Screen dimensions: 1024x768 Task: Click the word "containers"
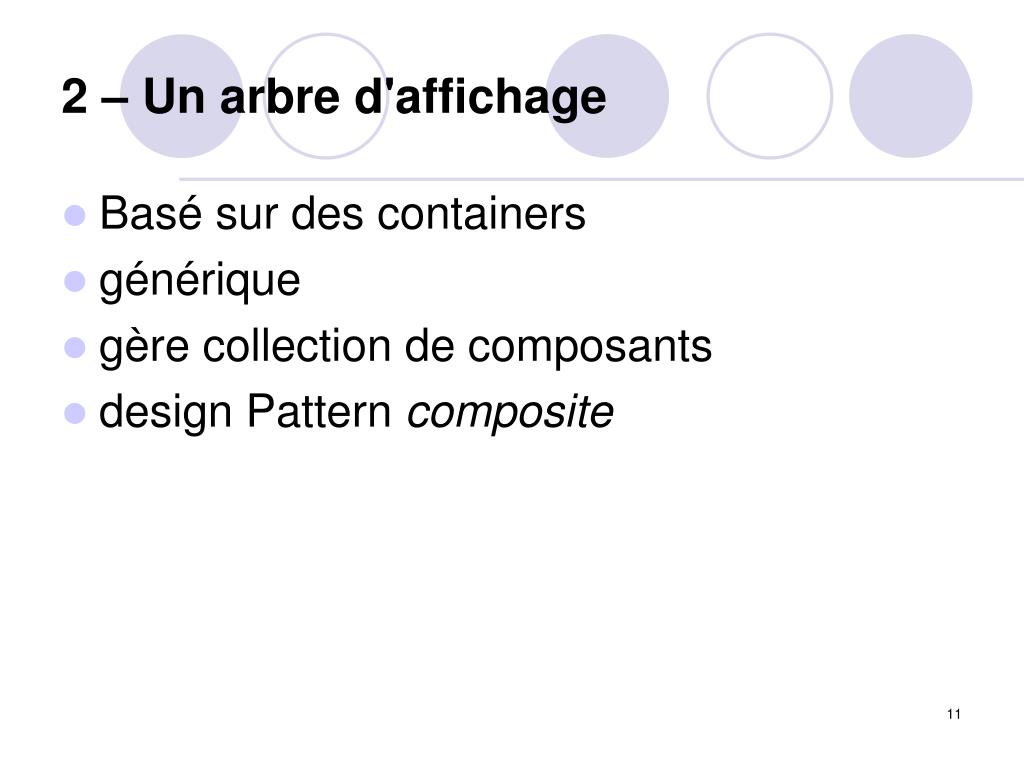(482, 214)
